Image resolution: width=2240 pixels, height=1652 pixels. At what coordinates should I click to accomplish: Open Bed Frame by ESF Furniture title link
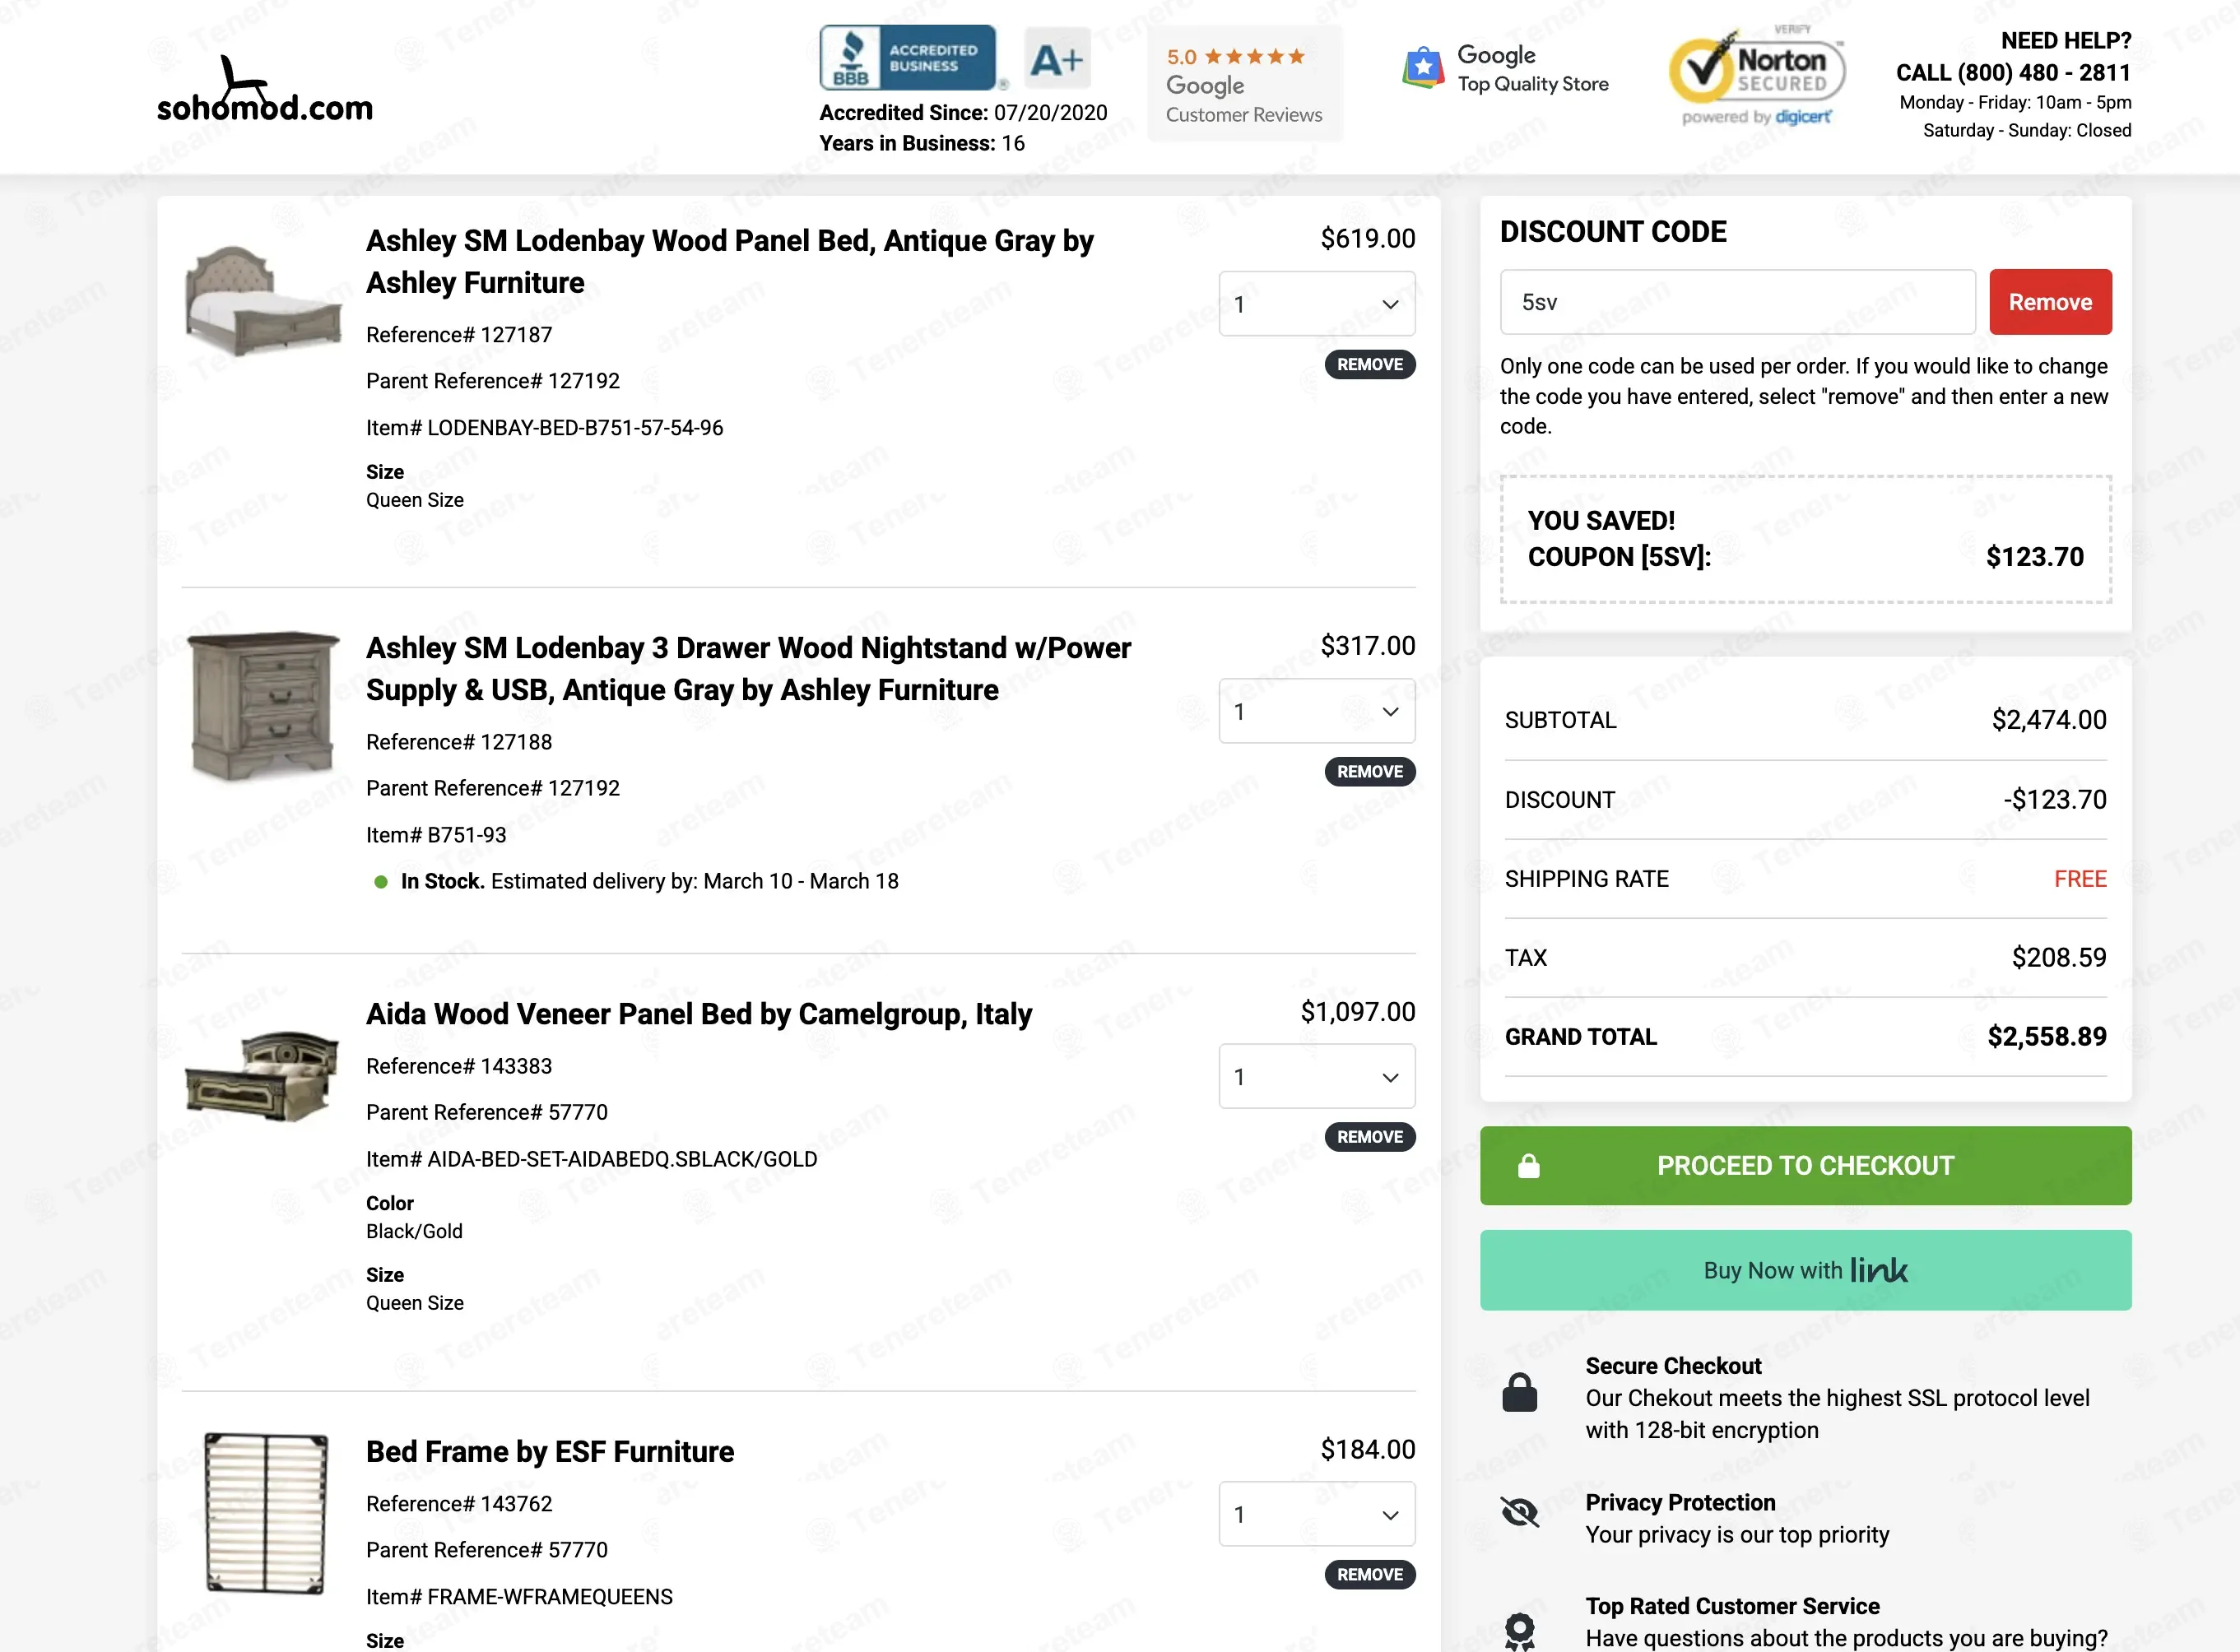(550, 1452)
